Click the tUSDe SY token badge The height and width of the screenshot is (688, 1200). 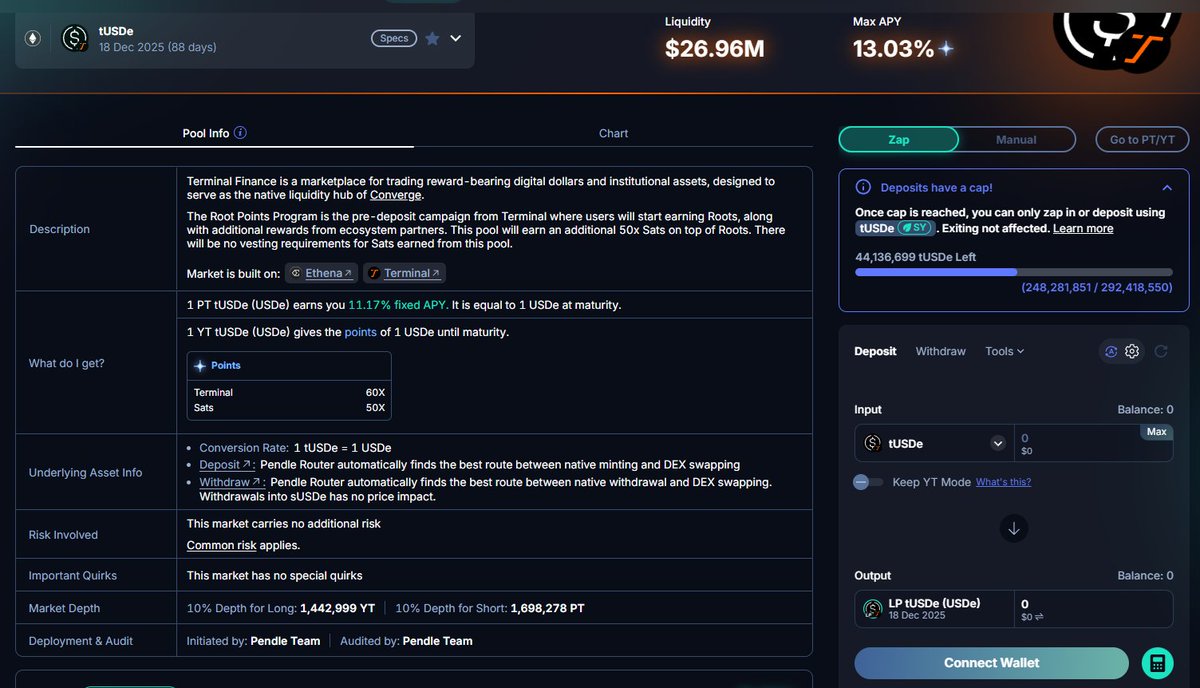(x=895, y=228)
